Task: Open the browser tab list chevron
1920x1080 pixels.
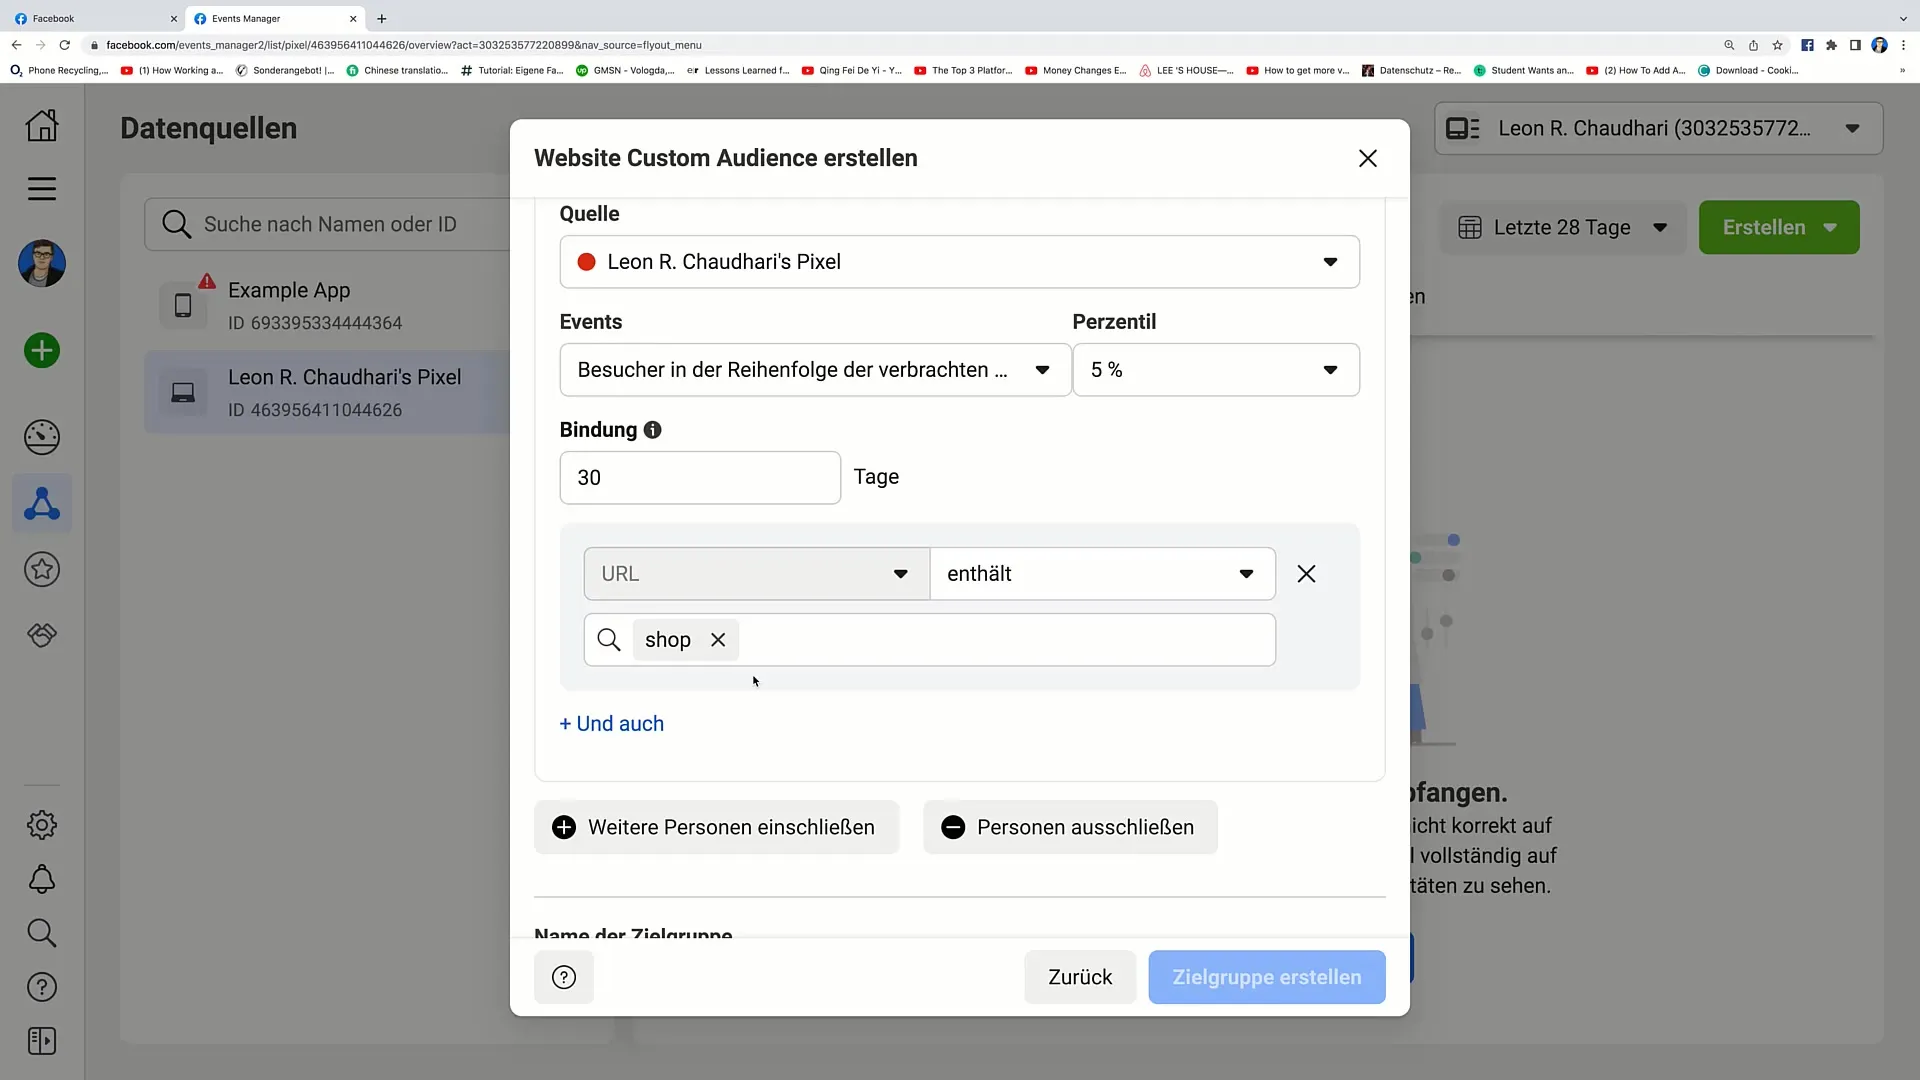Action: 1902,18
